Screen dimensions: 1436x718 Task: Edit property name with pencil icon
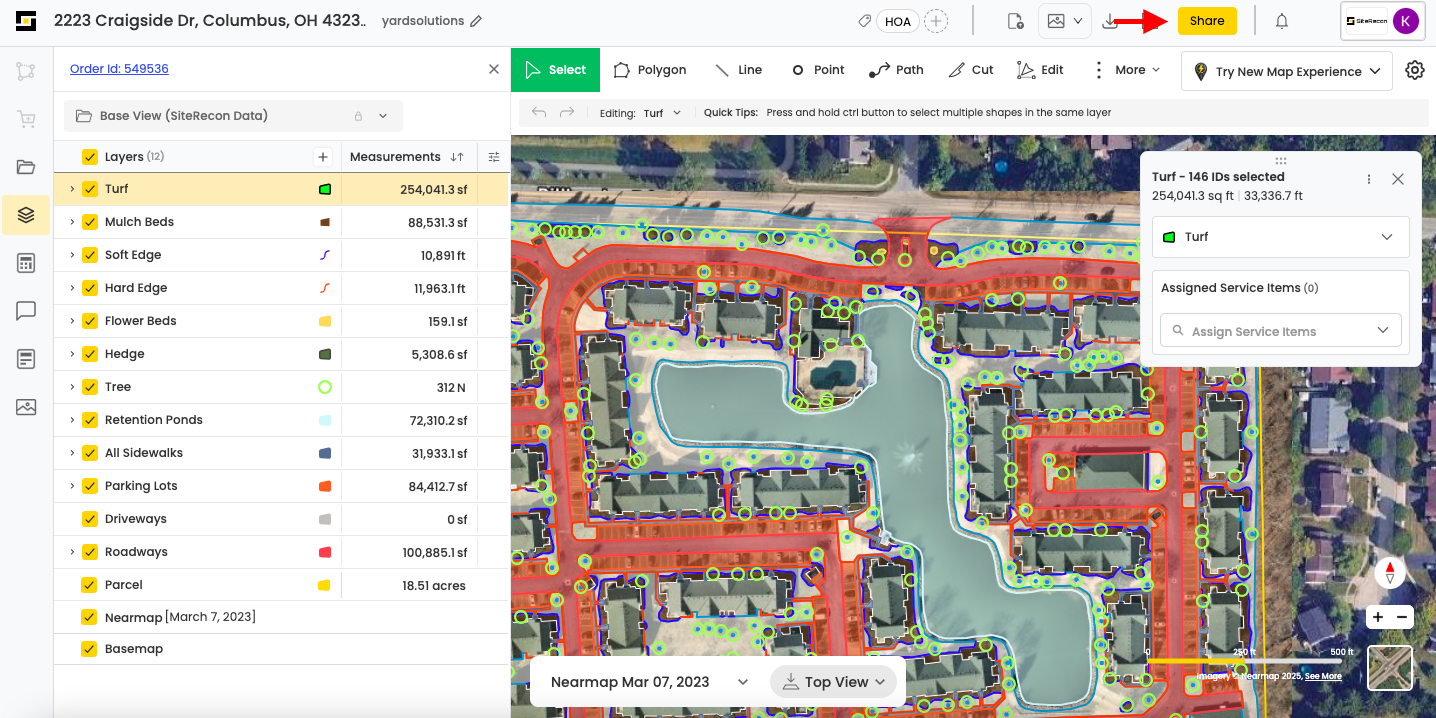point(476,21)
